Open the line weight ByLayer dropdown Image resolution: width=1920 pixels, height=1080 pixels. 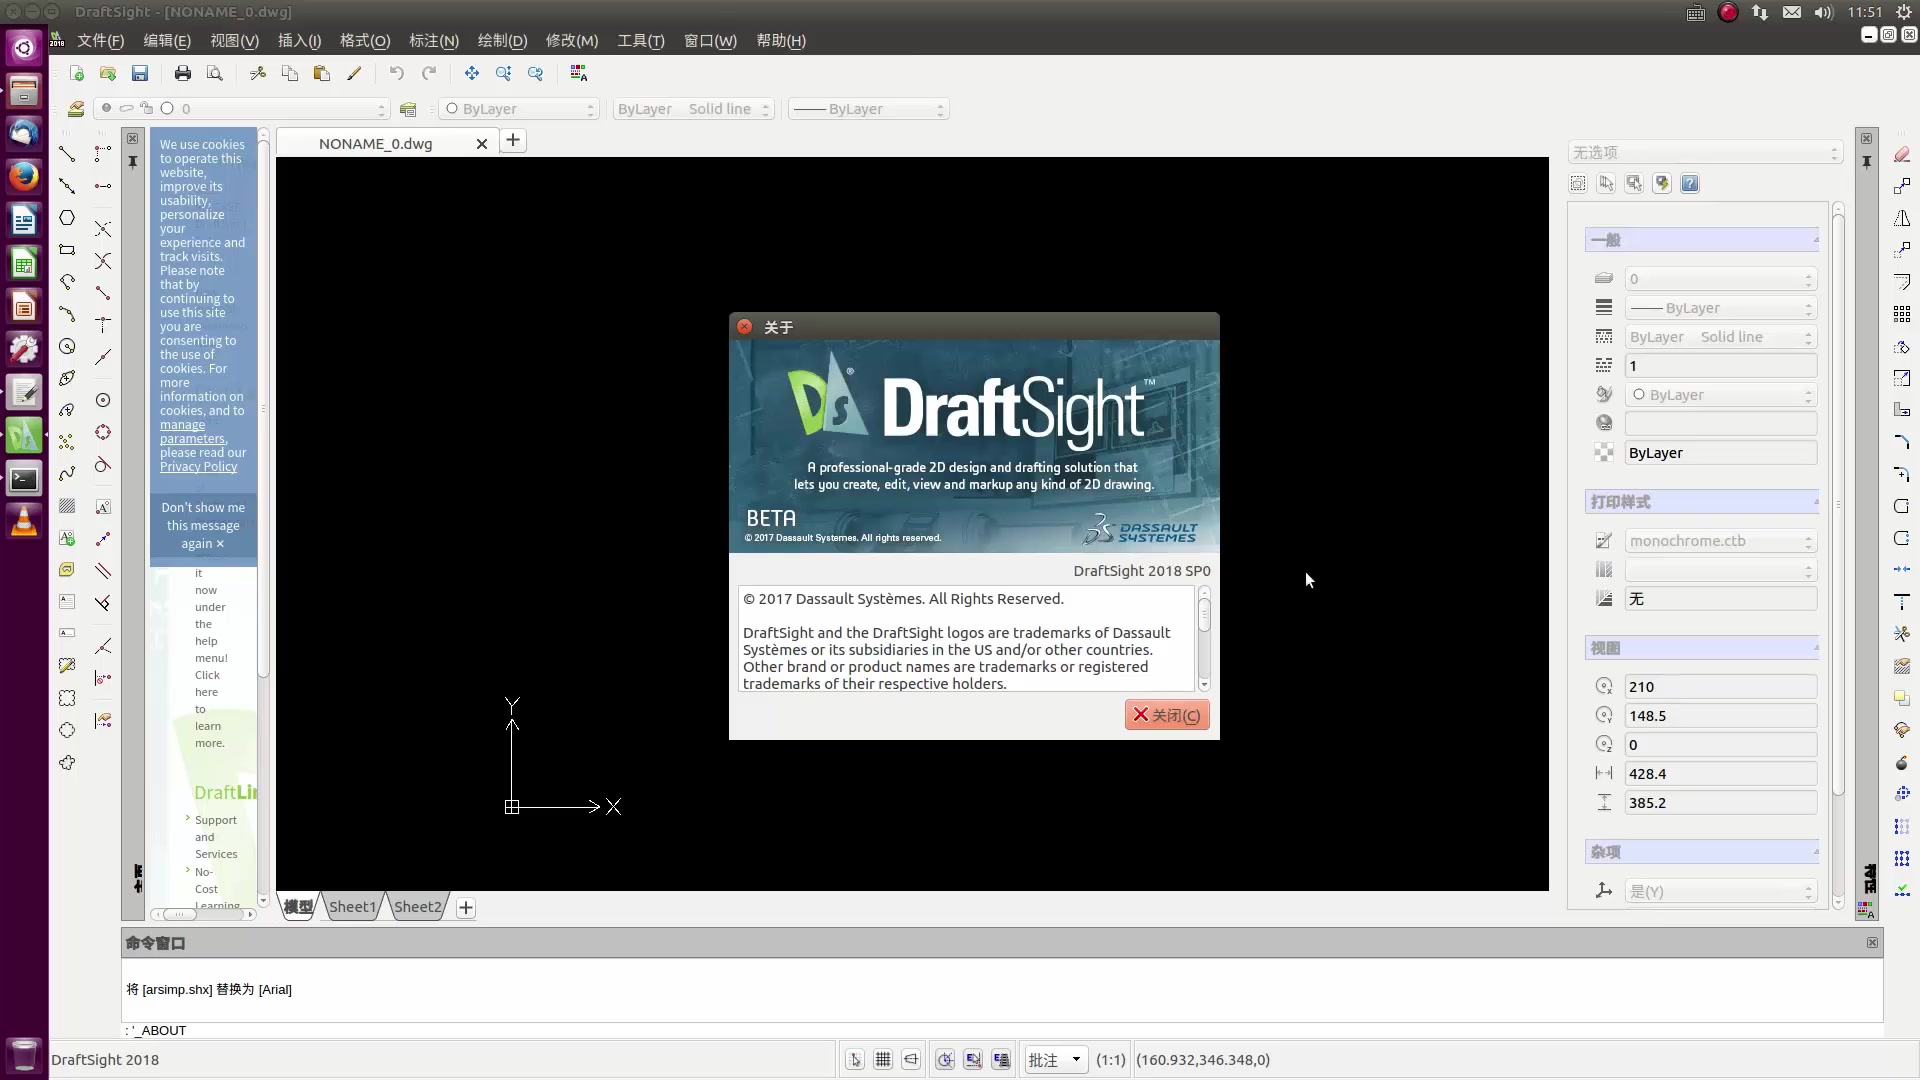[868, 109]
